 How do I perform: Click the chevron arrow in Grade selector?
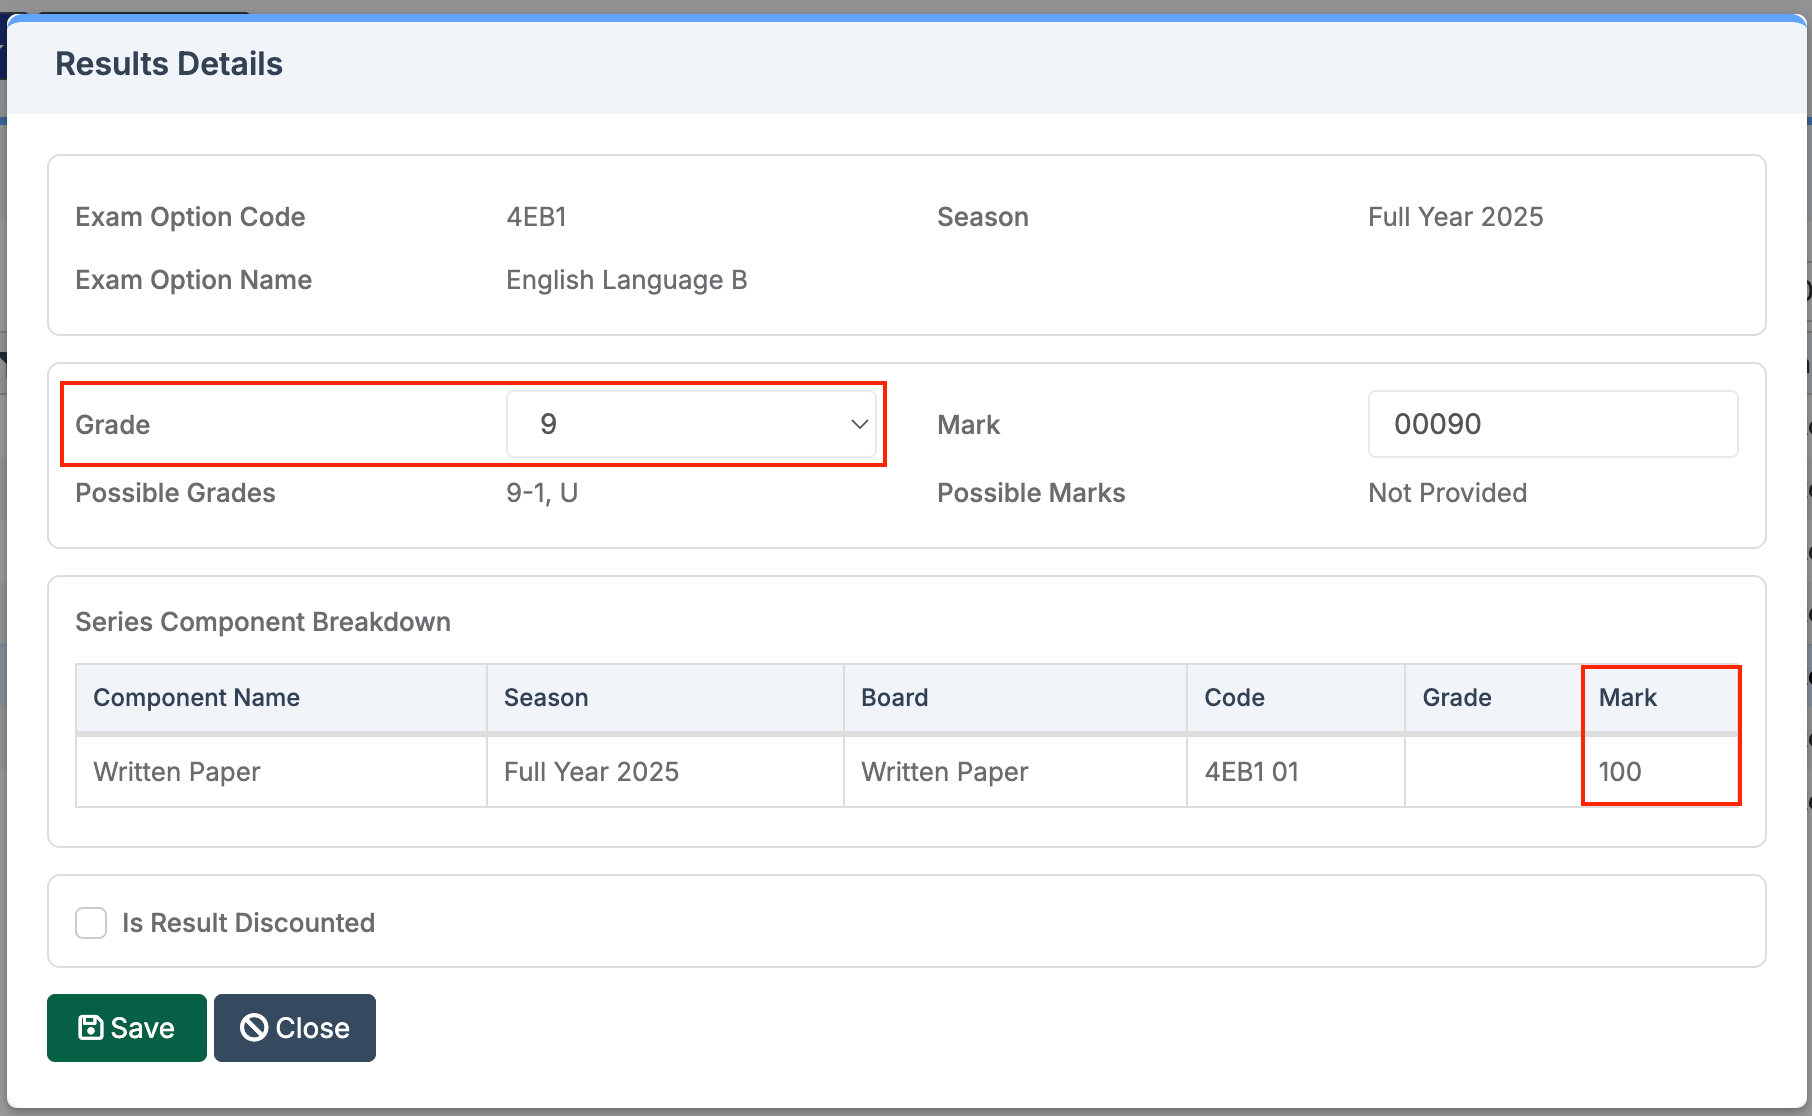(859, 424)
